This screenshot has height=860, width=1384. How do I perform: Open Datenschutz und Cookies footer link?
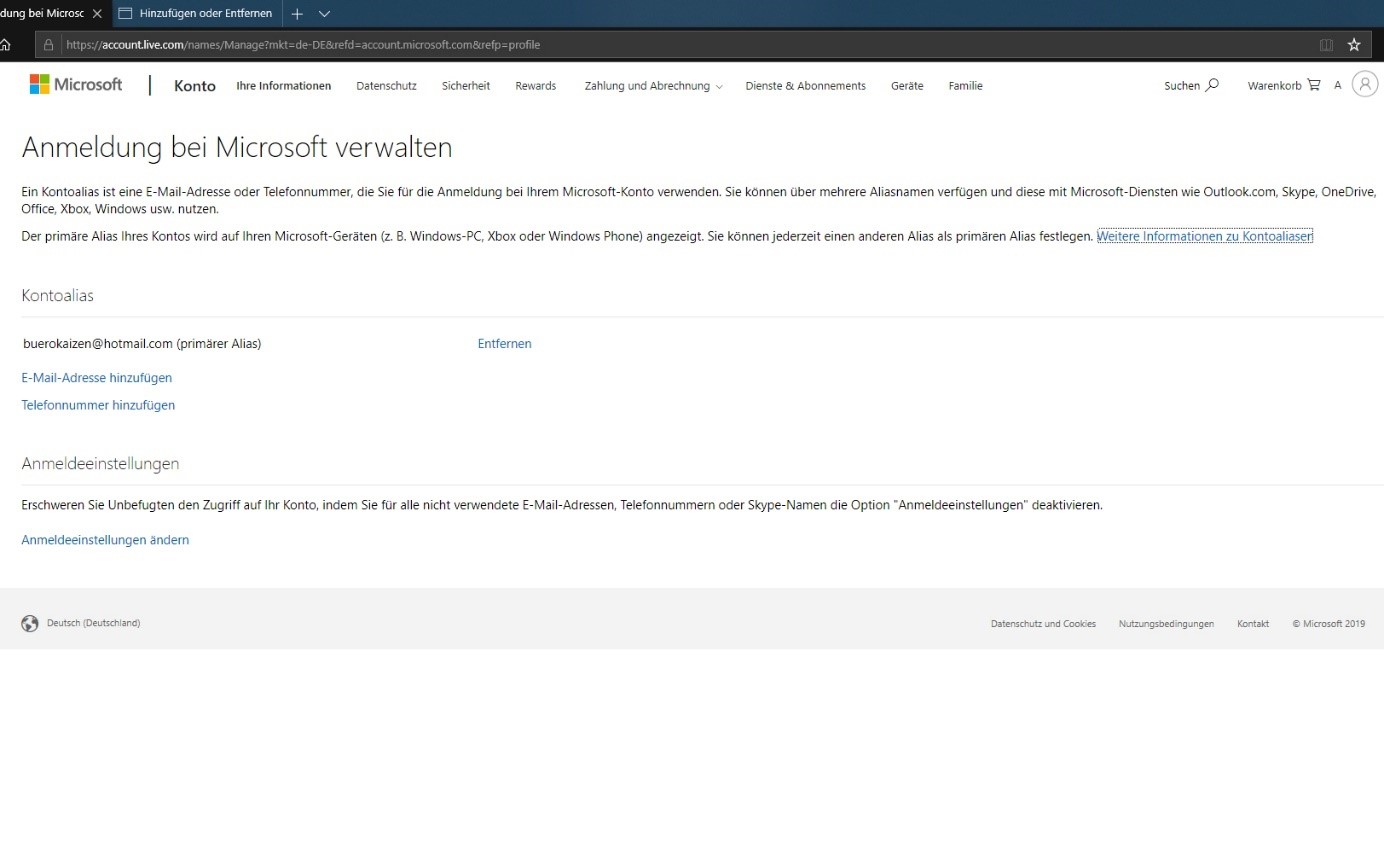click(1043, 624)
